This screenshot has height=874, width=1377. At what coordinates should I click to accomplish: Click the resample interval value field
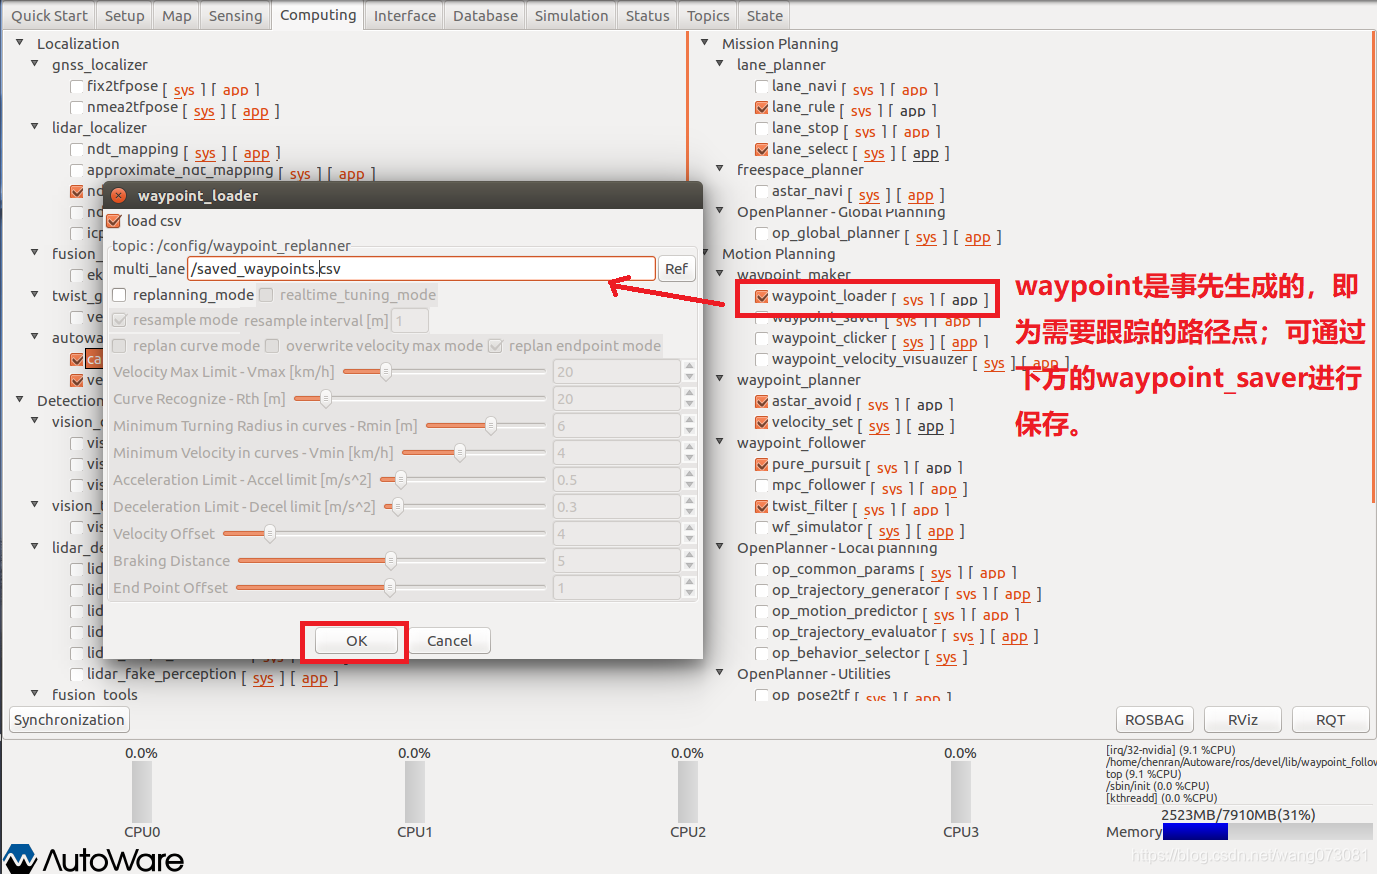click(x=410, y=320)
